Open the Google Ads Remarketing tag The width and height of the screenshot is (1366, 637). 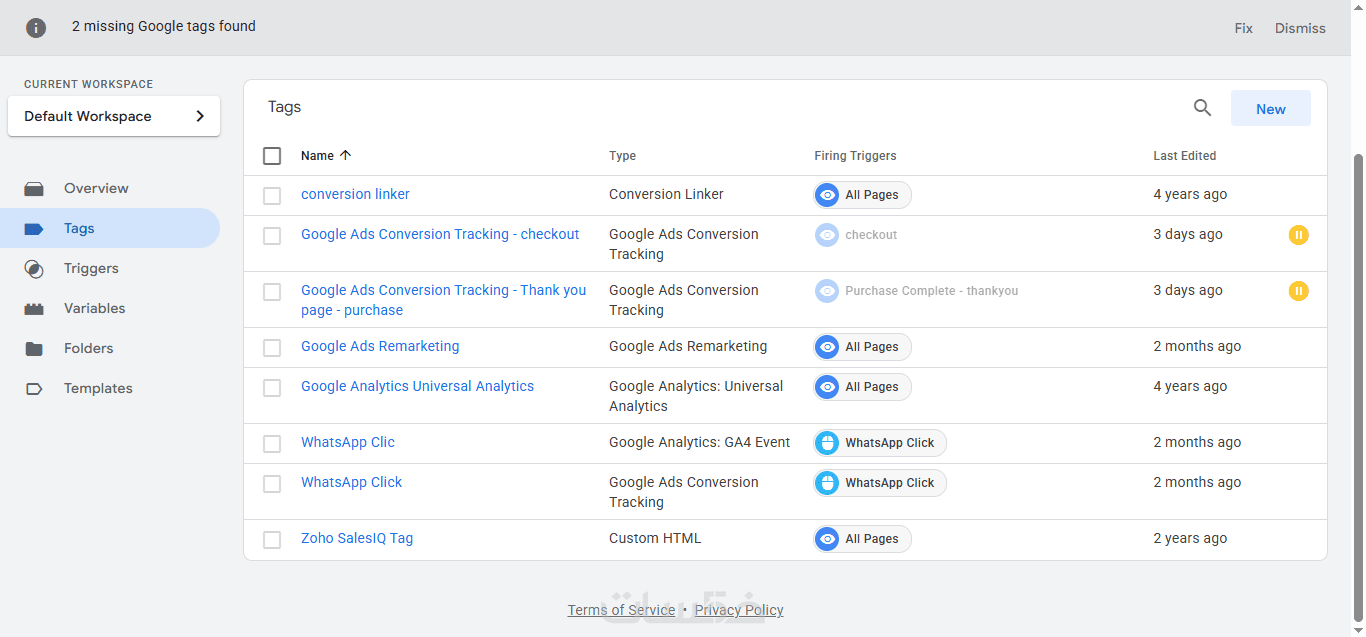380,346
